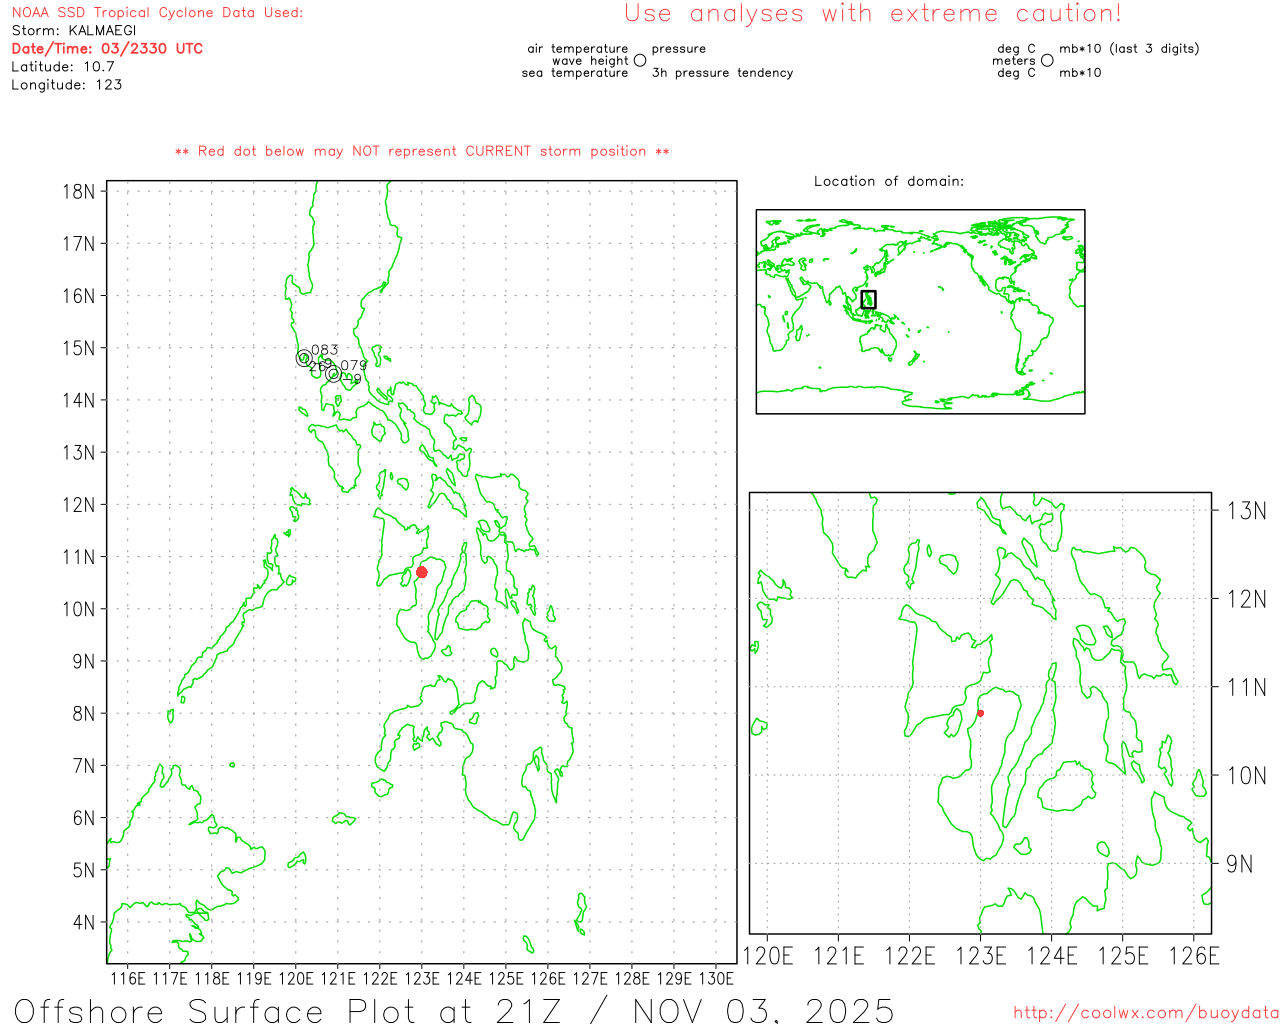The width and height of the screenshot is (1280, 1024).
Task: Click legend circle next to meters label
Action: (x=1047, y=61)
